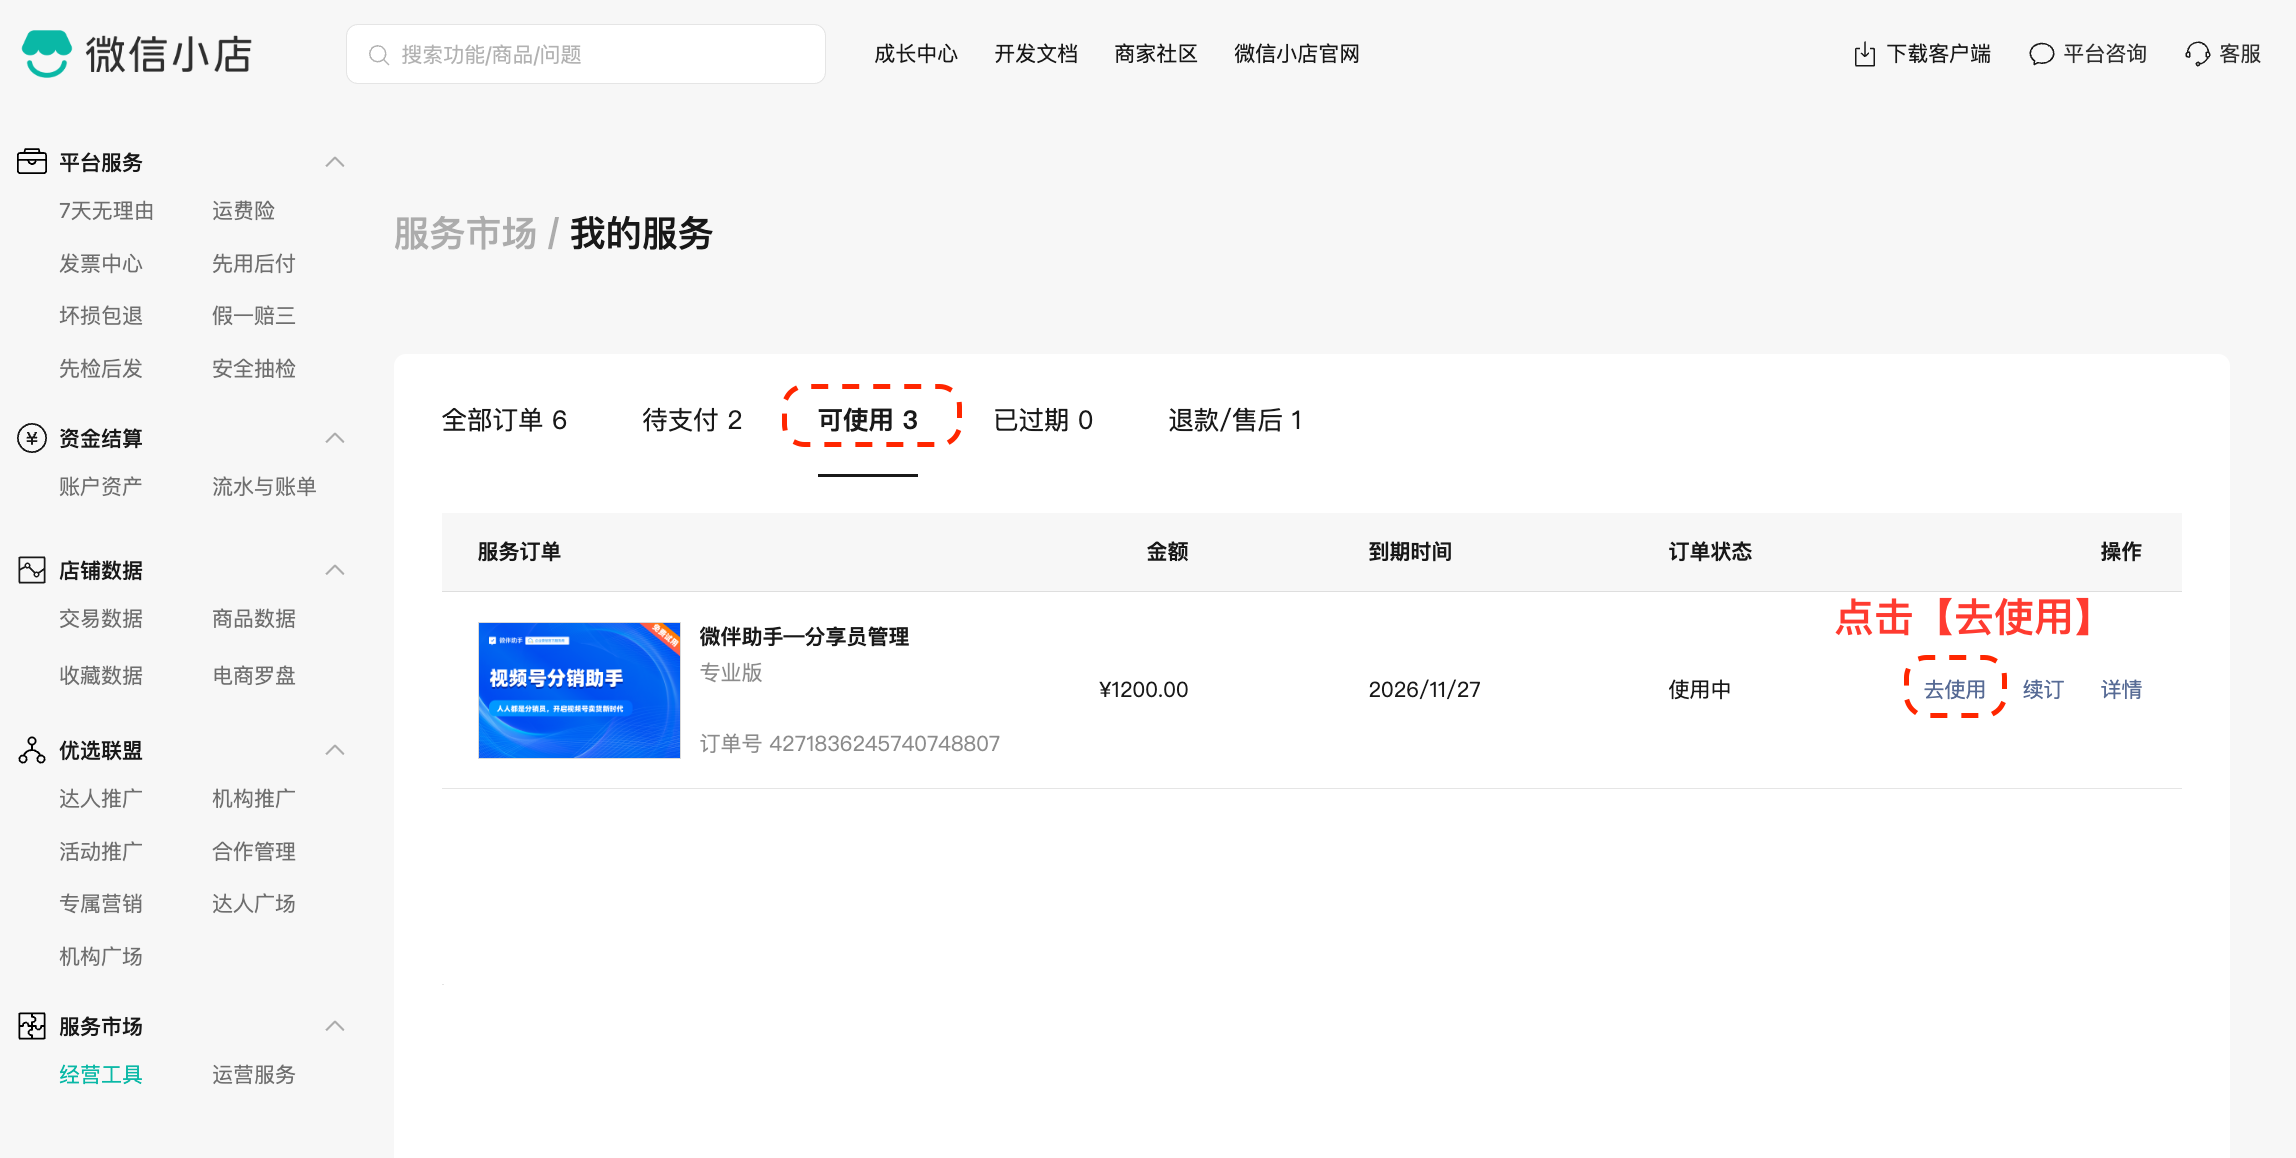
Task: Click the 资金结算 yen icon
Action: pyautogui.click(x=32, y=438)
